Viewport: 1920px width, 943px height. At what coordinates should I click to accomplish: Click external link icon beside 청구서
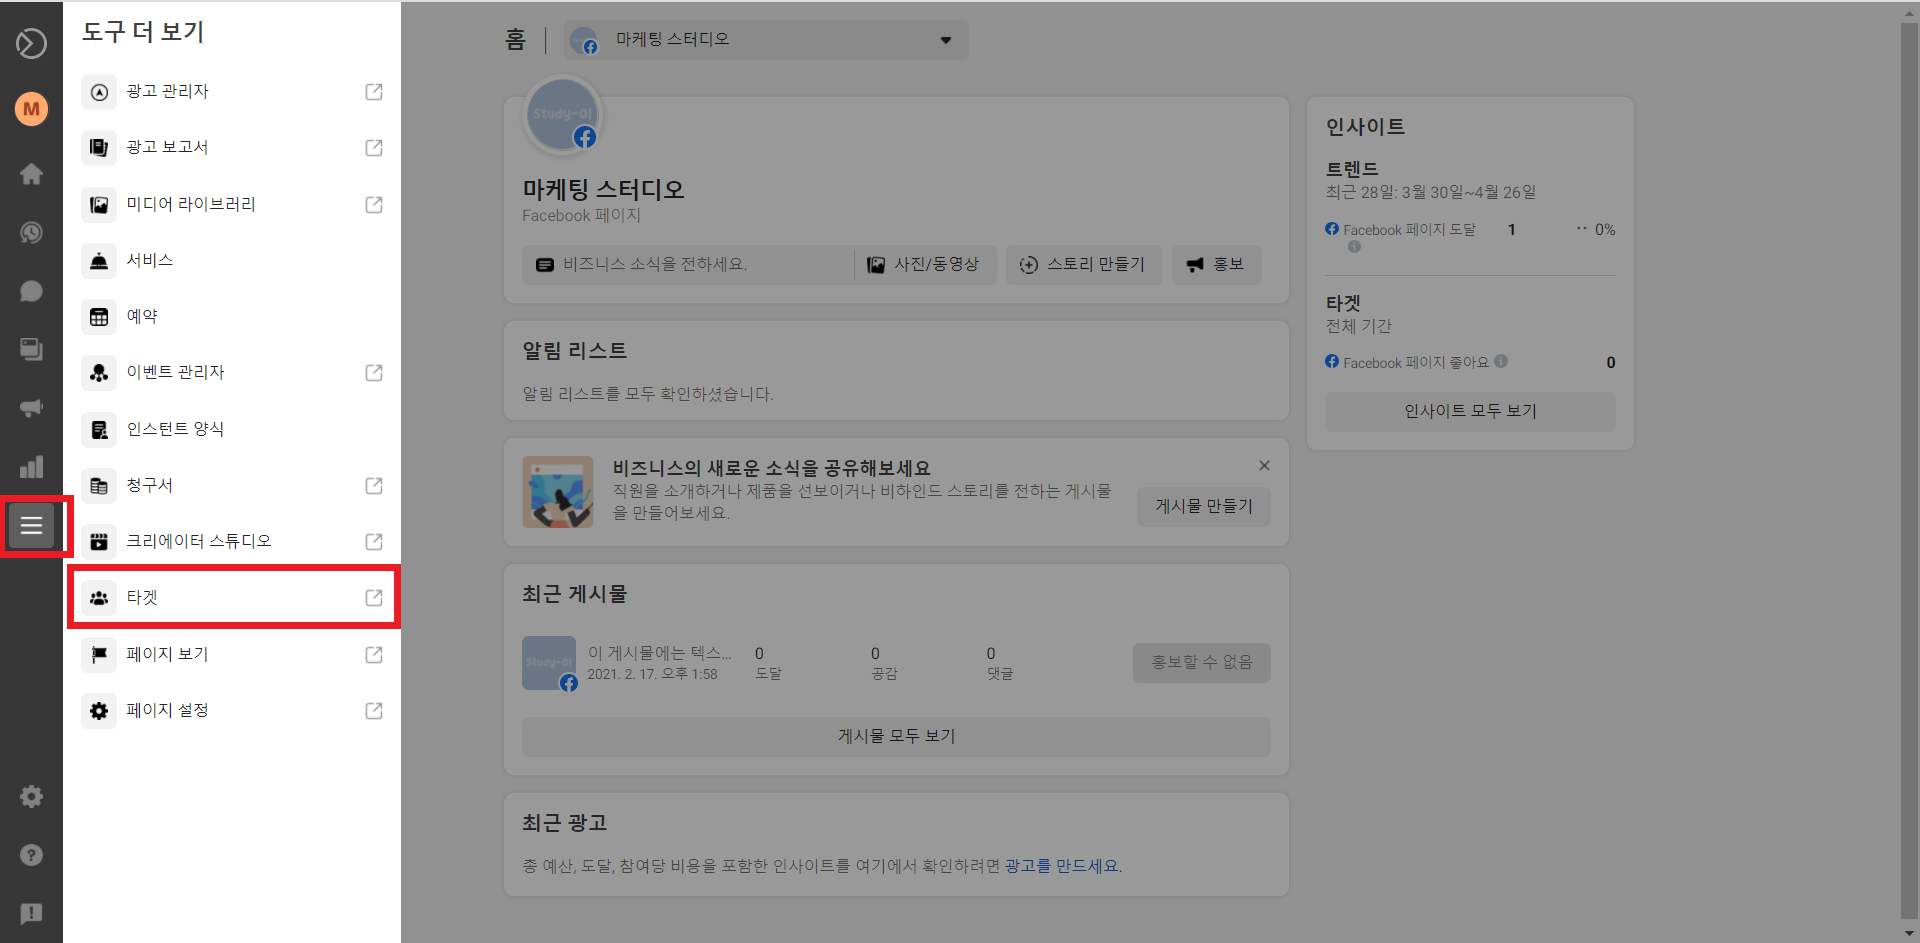point(374,485)
